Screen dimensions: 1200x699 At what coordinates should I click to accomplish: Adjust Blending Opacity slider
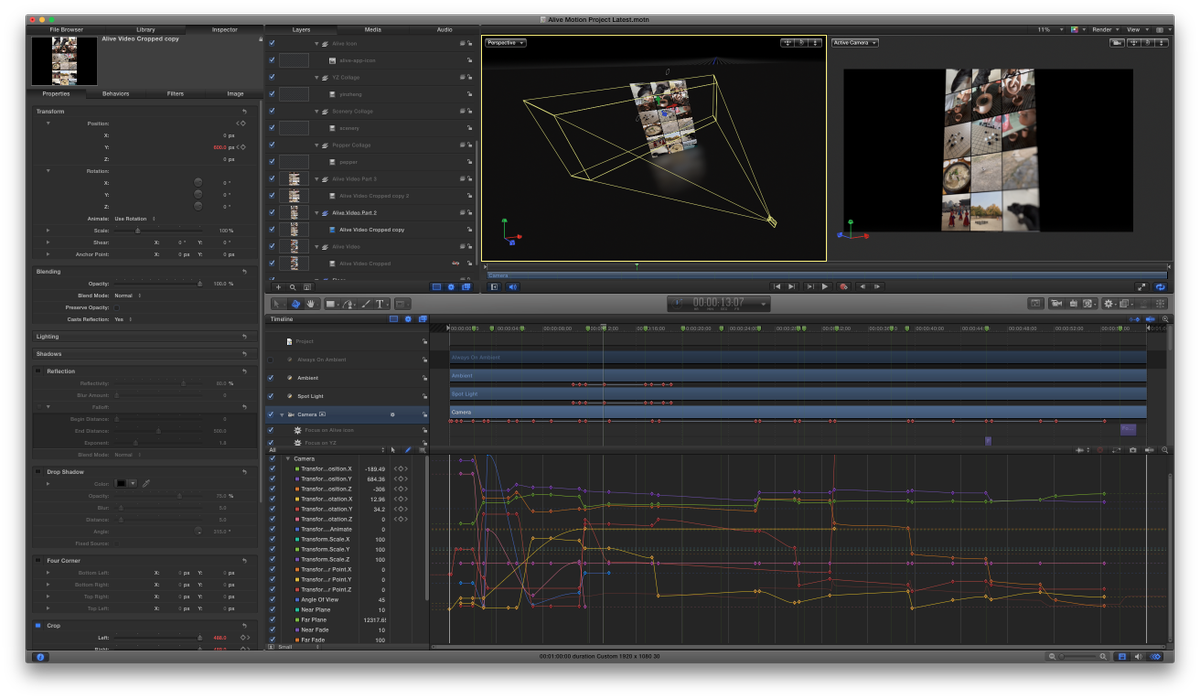199,283
